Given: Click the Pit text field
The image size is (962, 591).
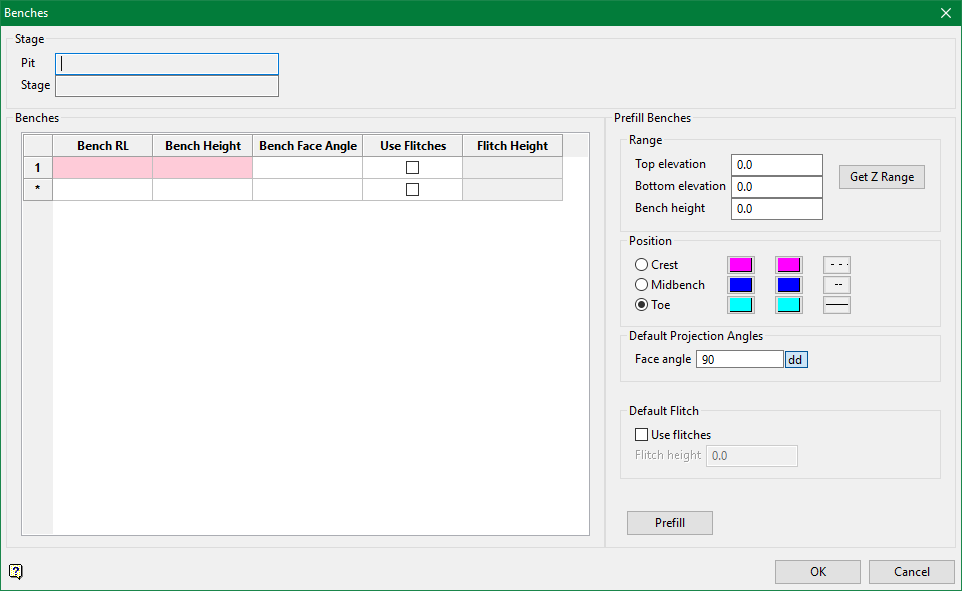Looking at the screenshot, I should click(167, 64).
